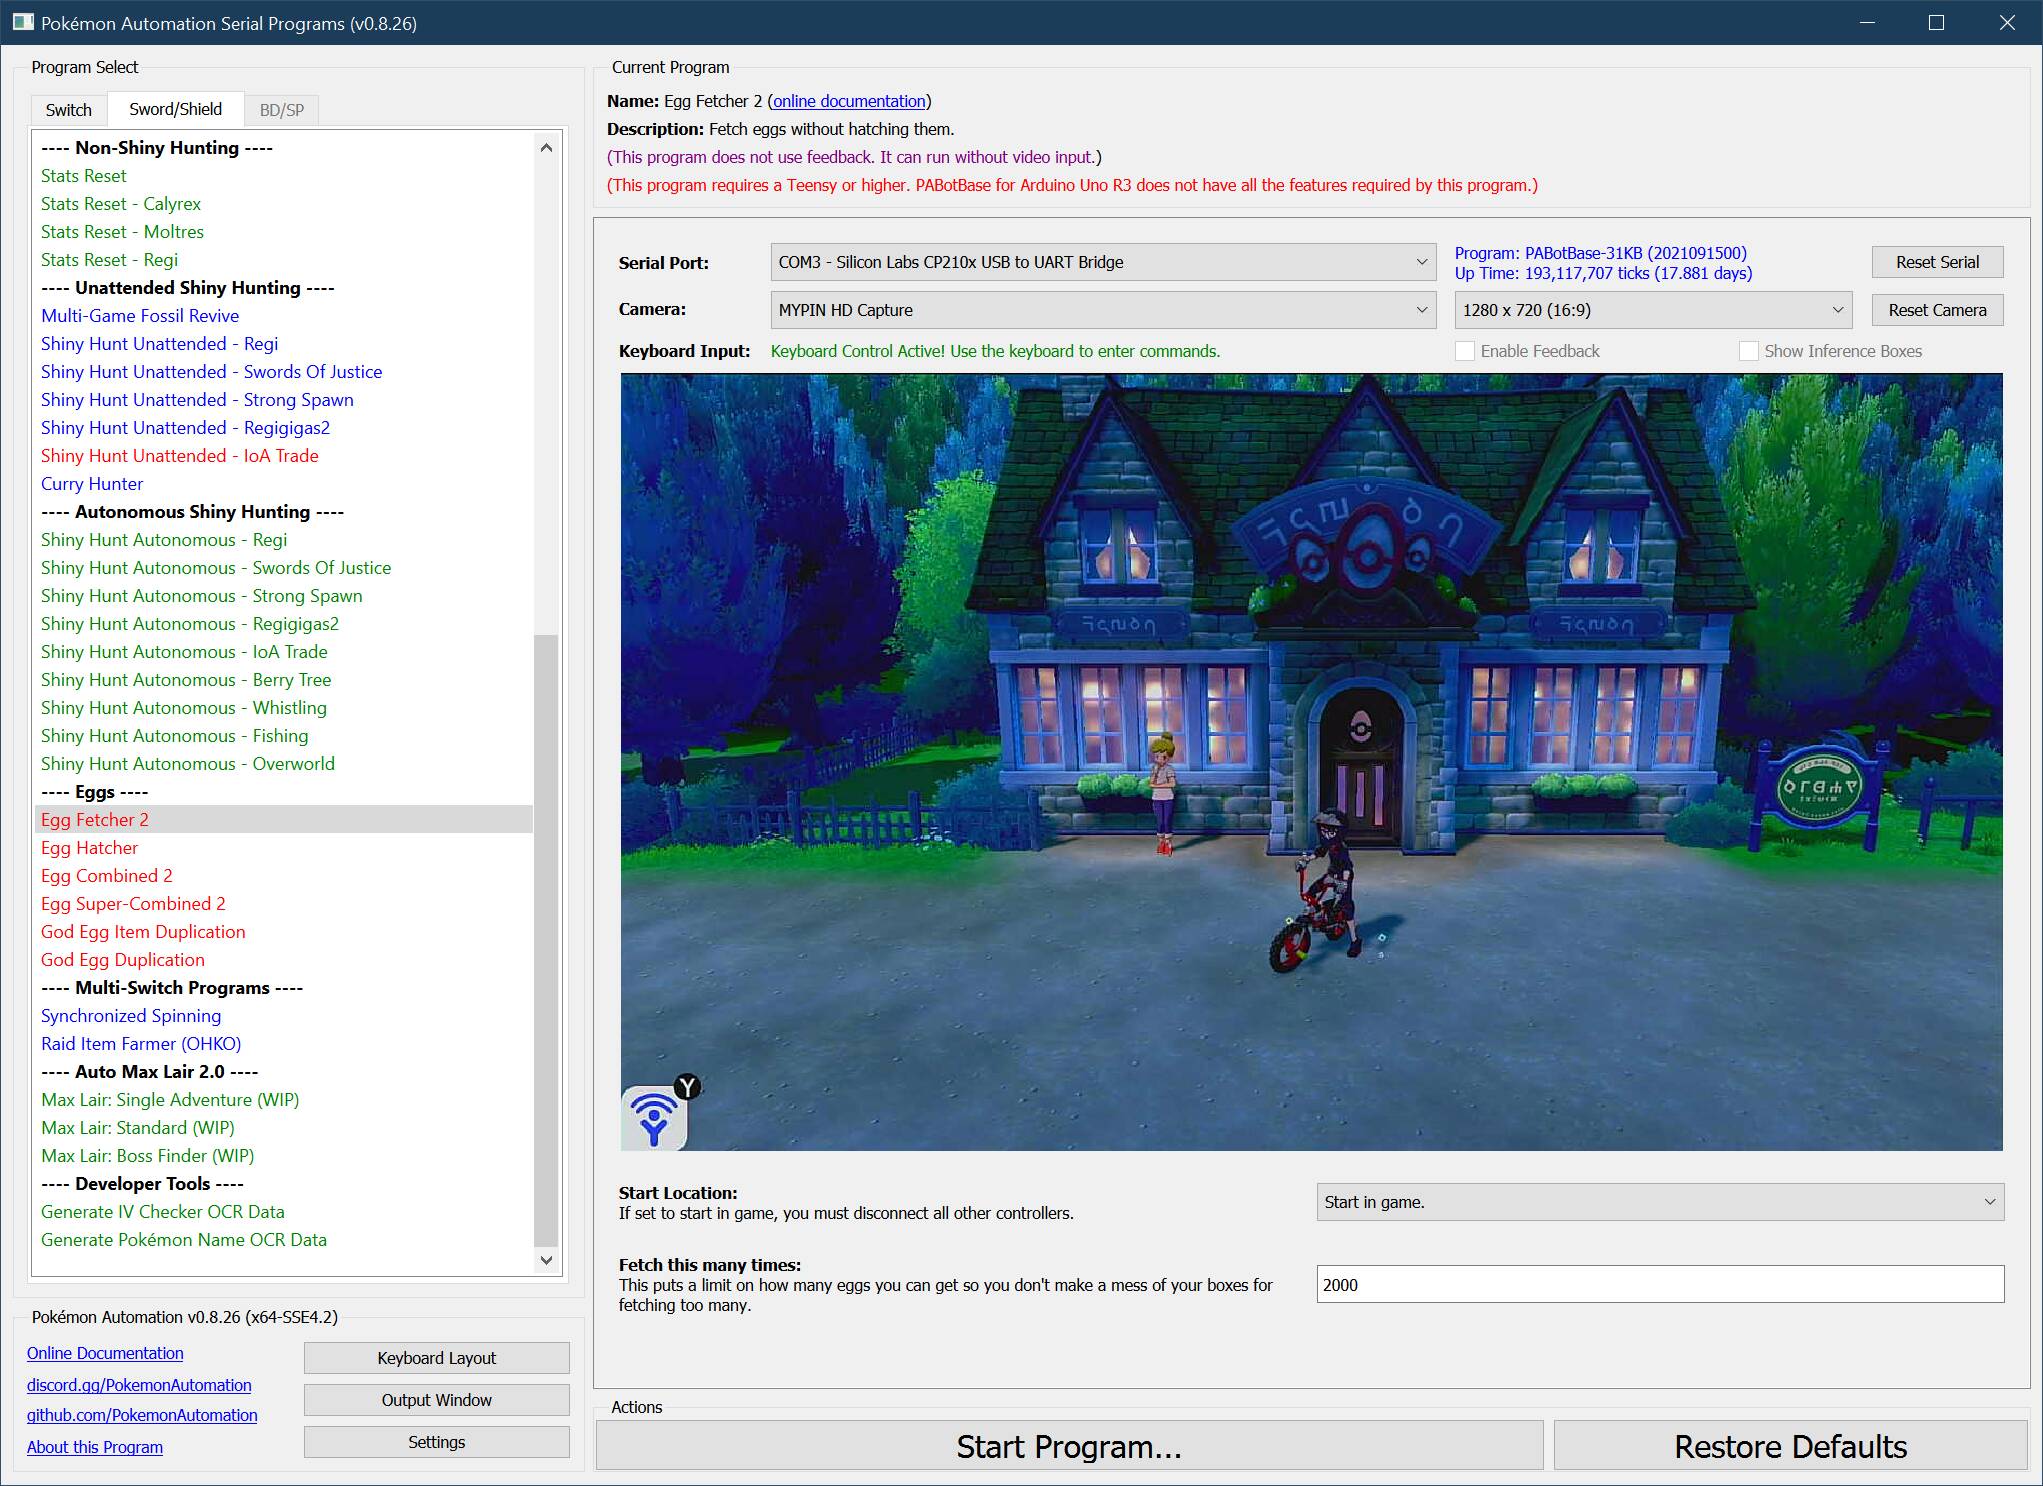Click the scroll-down arrow of the program list
2043x1486 pixels.
[x=546, y=1260]
